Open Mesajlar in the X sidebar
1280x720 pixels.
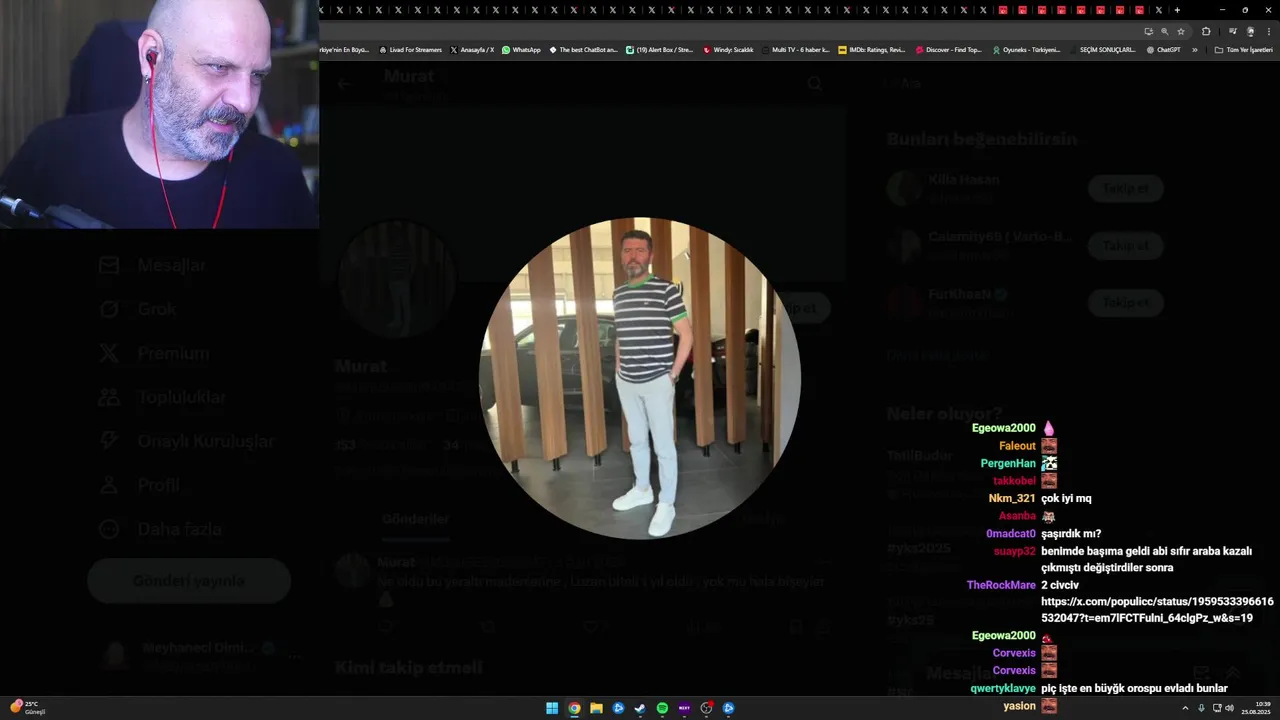[152, 265]
